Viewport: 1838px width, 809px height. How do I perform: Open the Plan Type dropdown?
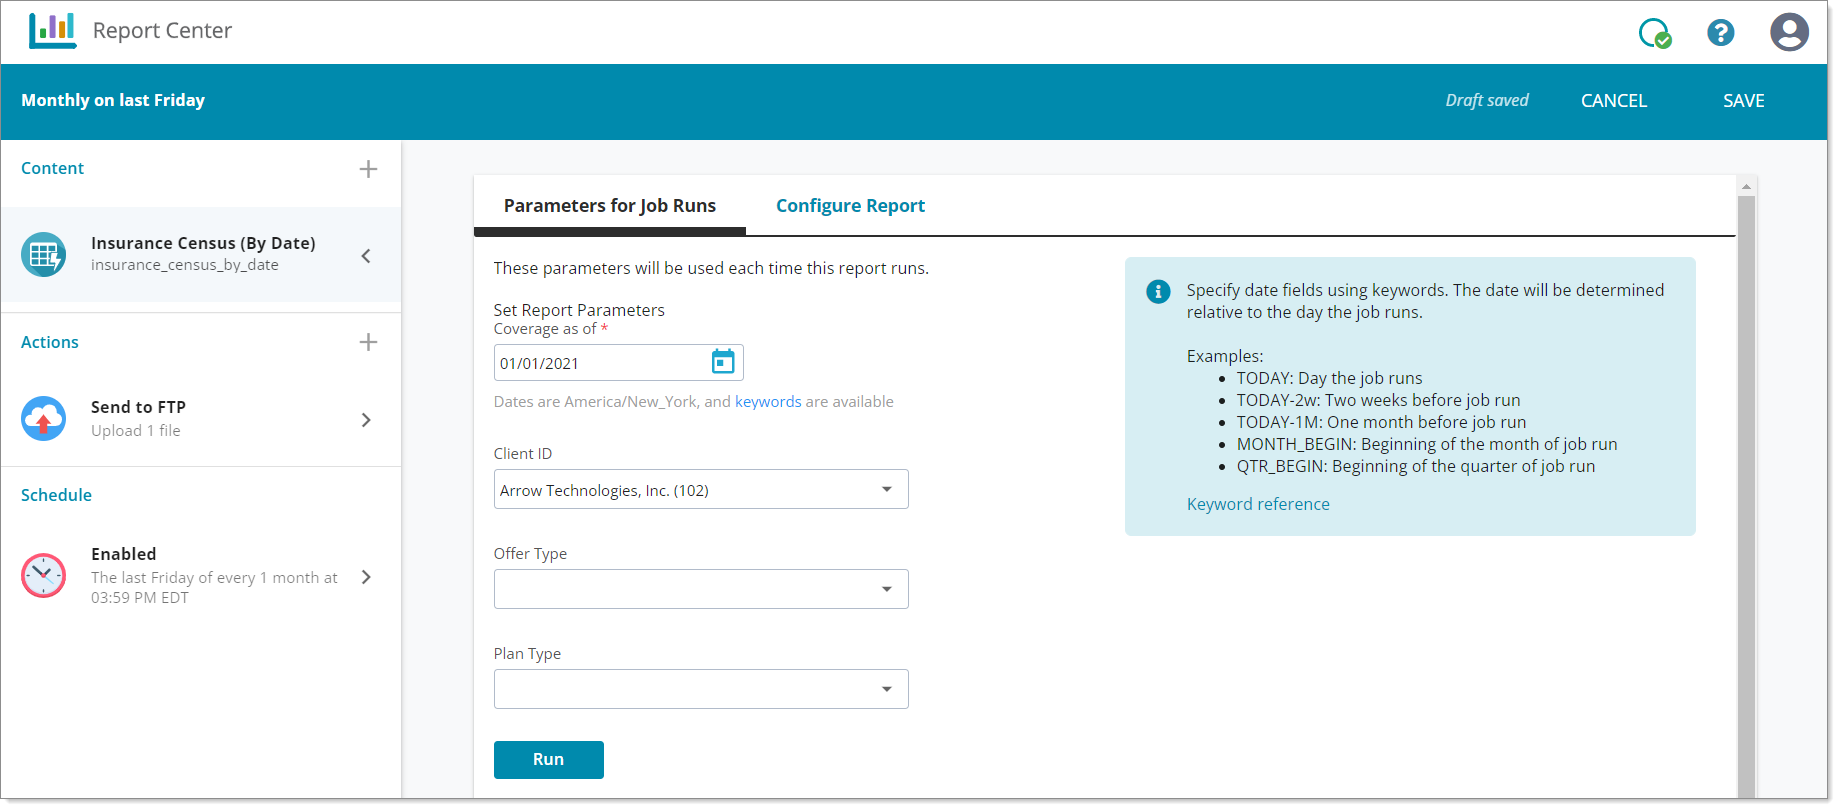[x=701, y=689]
